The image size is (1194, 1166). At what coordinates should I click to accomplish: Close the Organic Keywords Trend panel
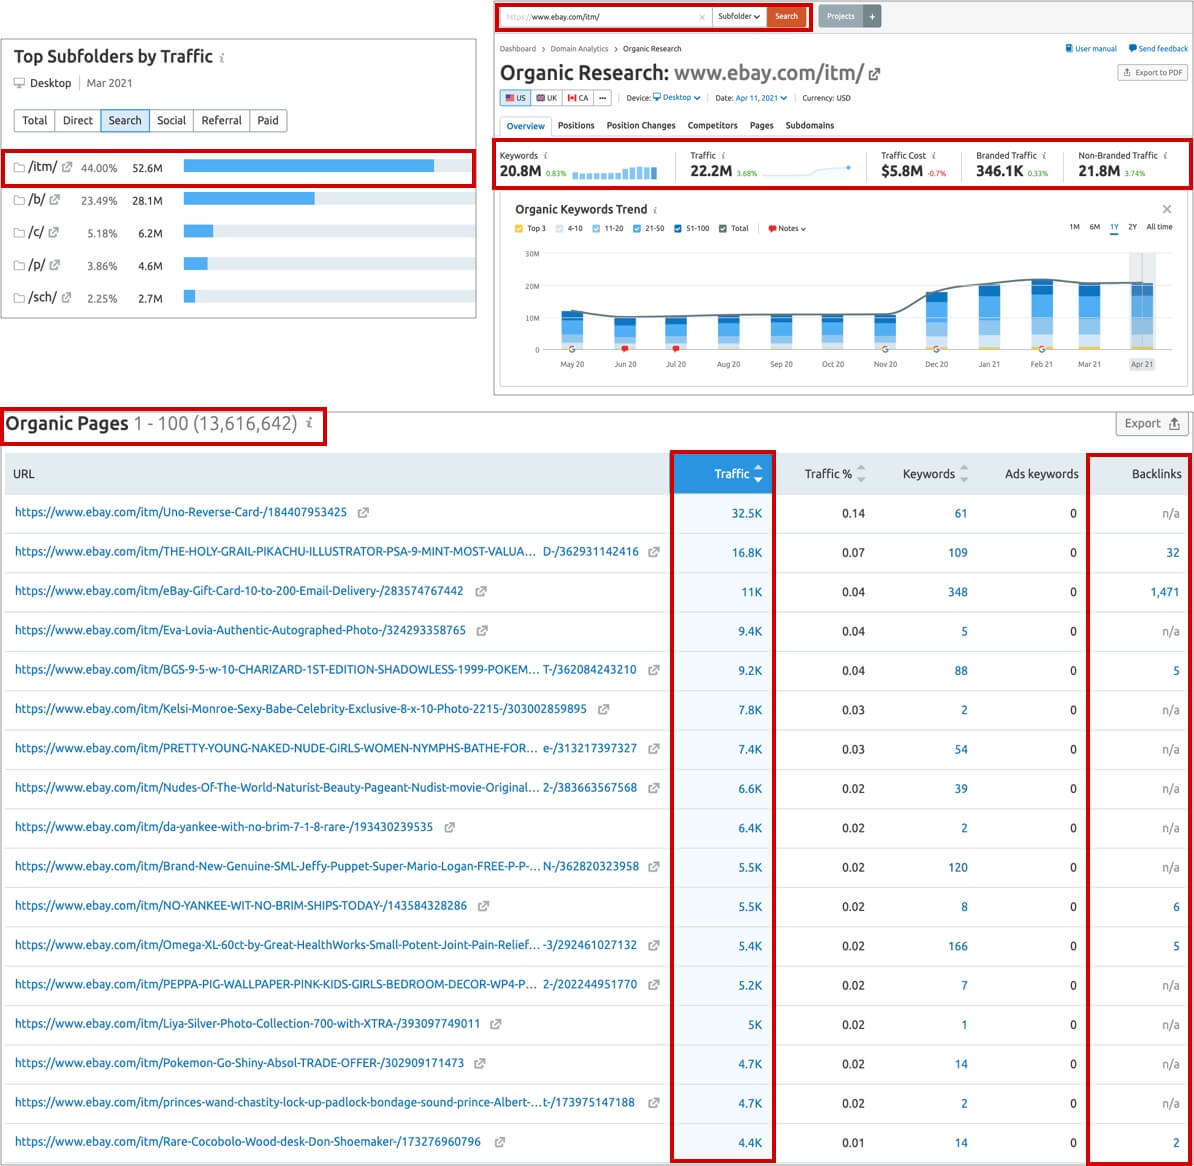1166,209
